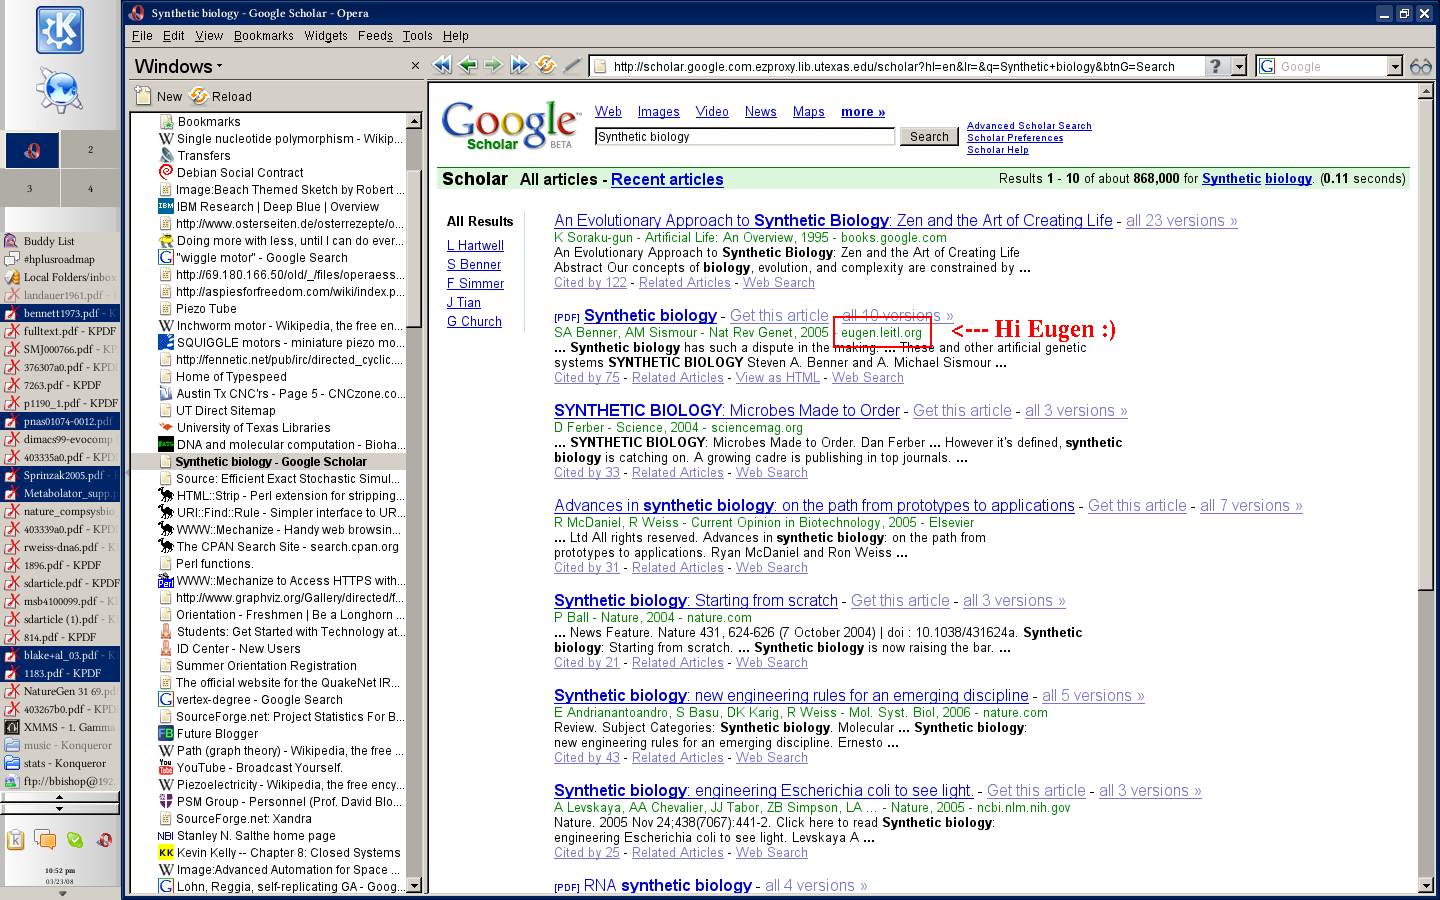
Task: Click the binoculars find icon
Action: point(1421,66)
